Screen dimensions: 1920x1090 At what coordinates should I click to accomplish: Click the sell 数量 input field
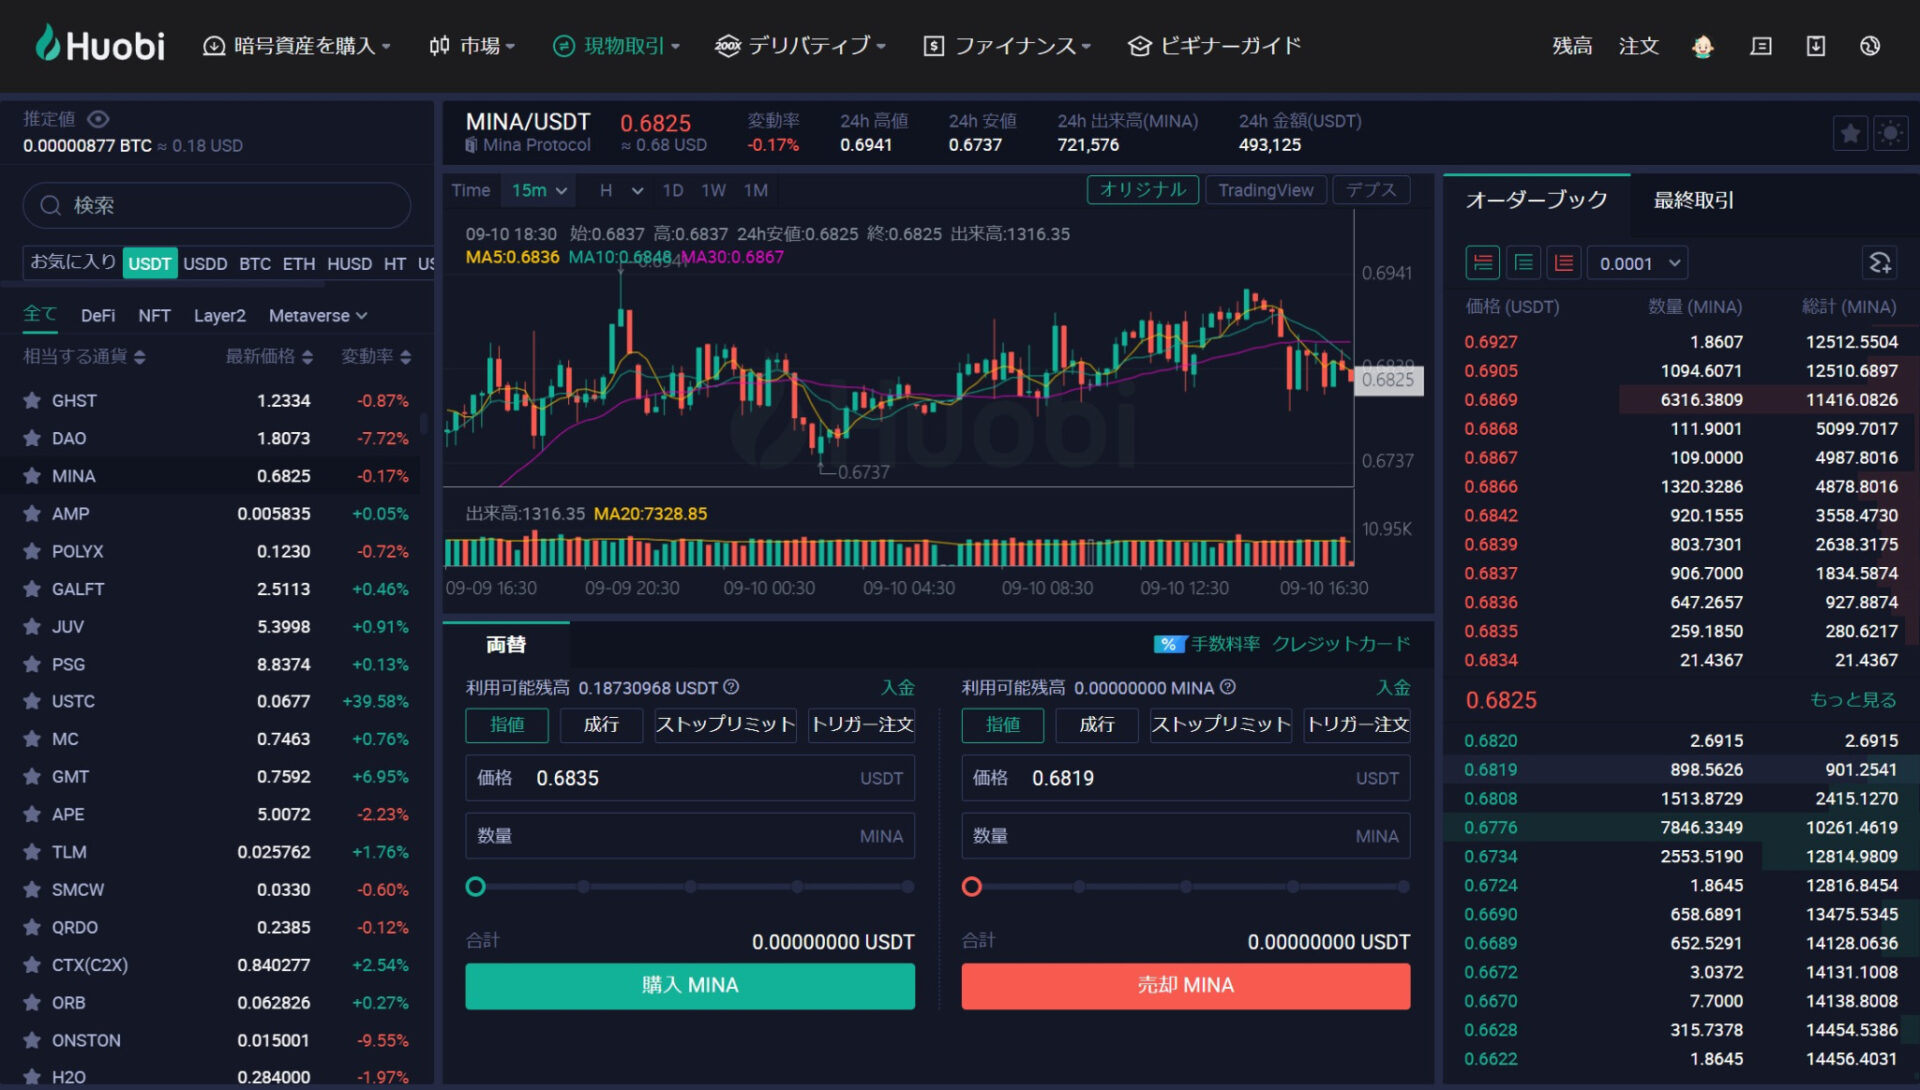1186,836
